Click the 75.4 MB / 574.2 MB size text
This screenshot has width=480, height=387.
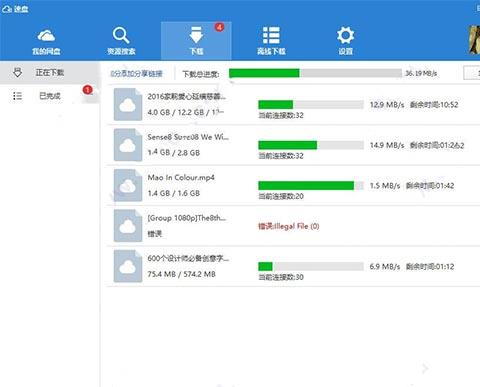click(x=181, y=274)
